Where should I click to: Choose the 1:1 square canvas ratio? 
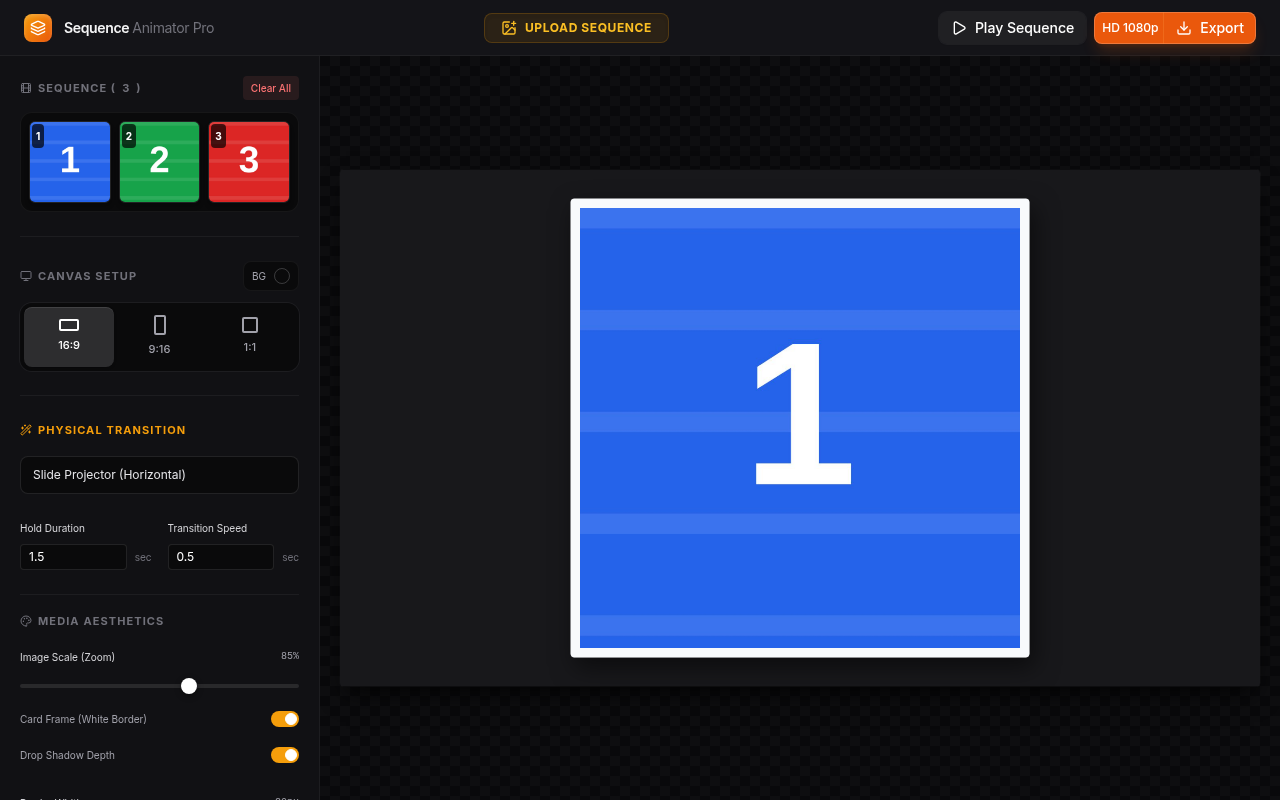[x=250, y=337]
